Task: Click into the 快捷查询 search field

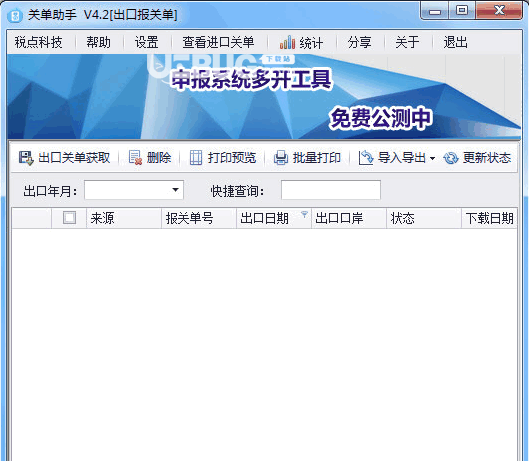Action: pyautogui.click(x=331, y=190)
